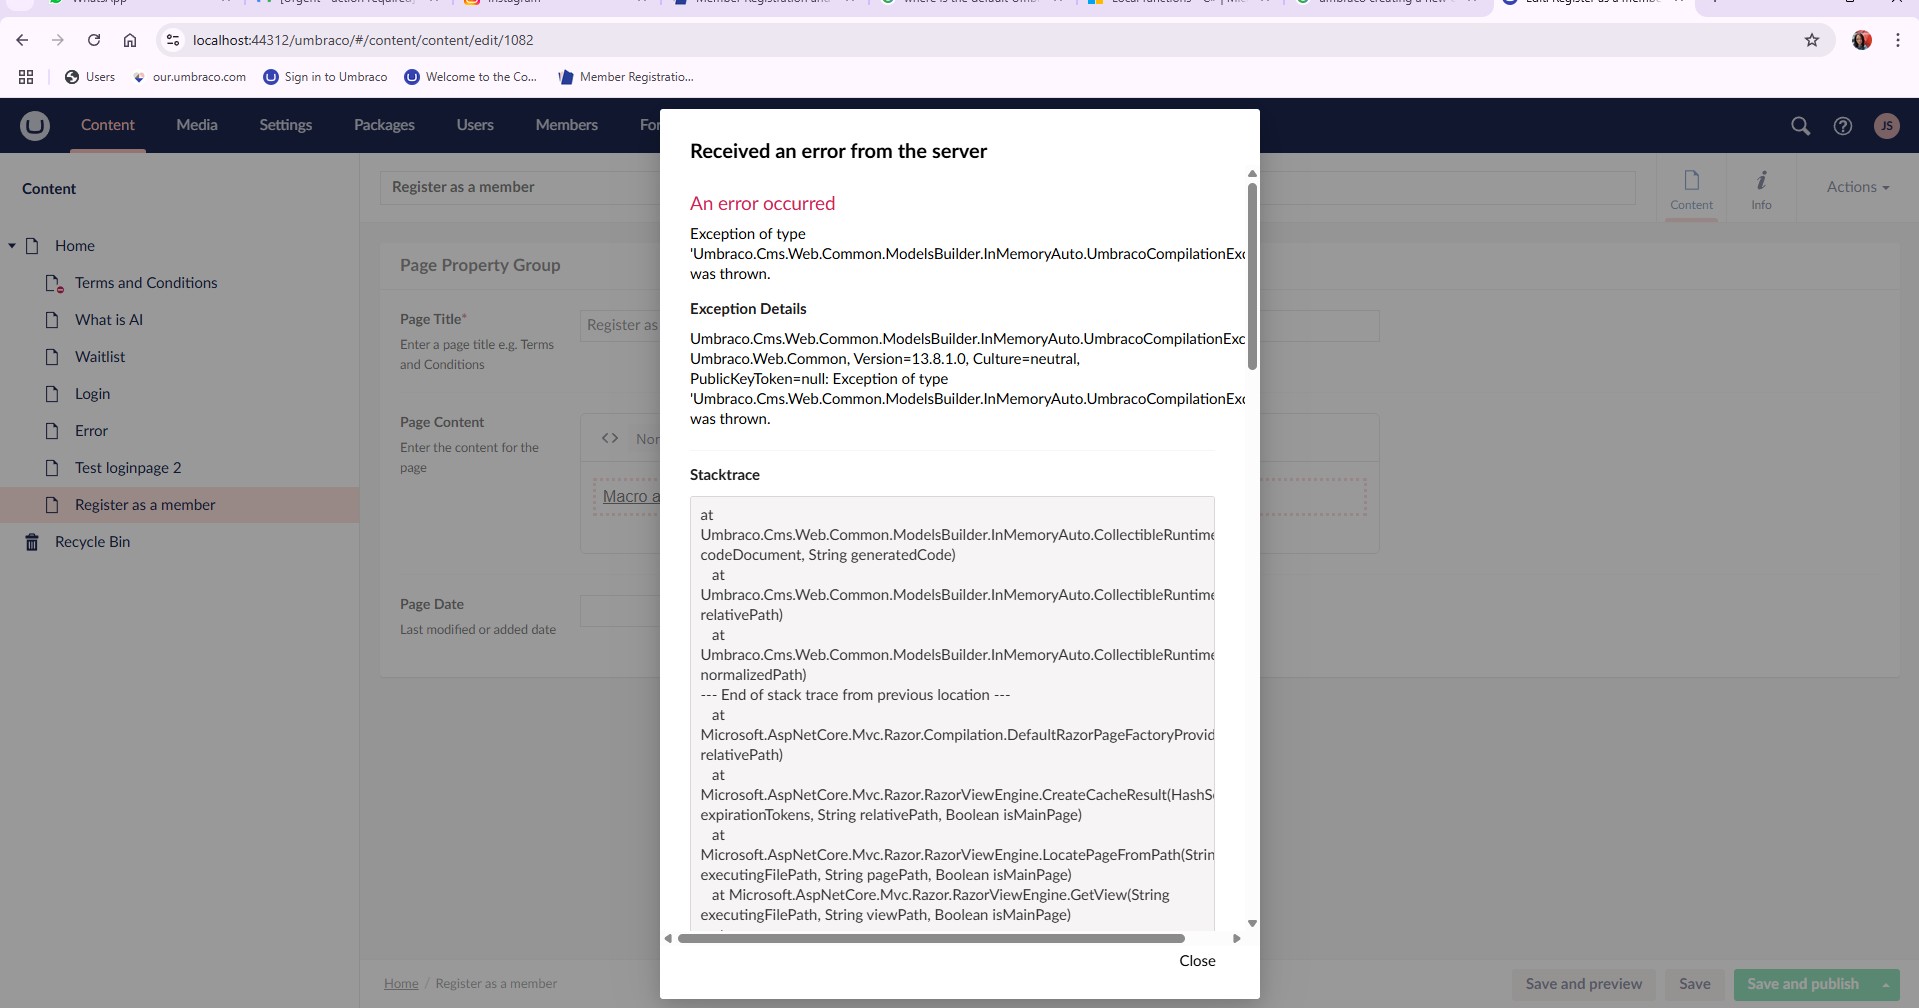Click the Stacktrace heading text
1919x1008 pixels.
pos(725,475)
